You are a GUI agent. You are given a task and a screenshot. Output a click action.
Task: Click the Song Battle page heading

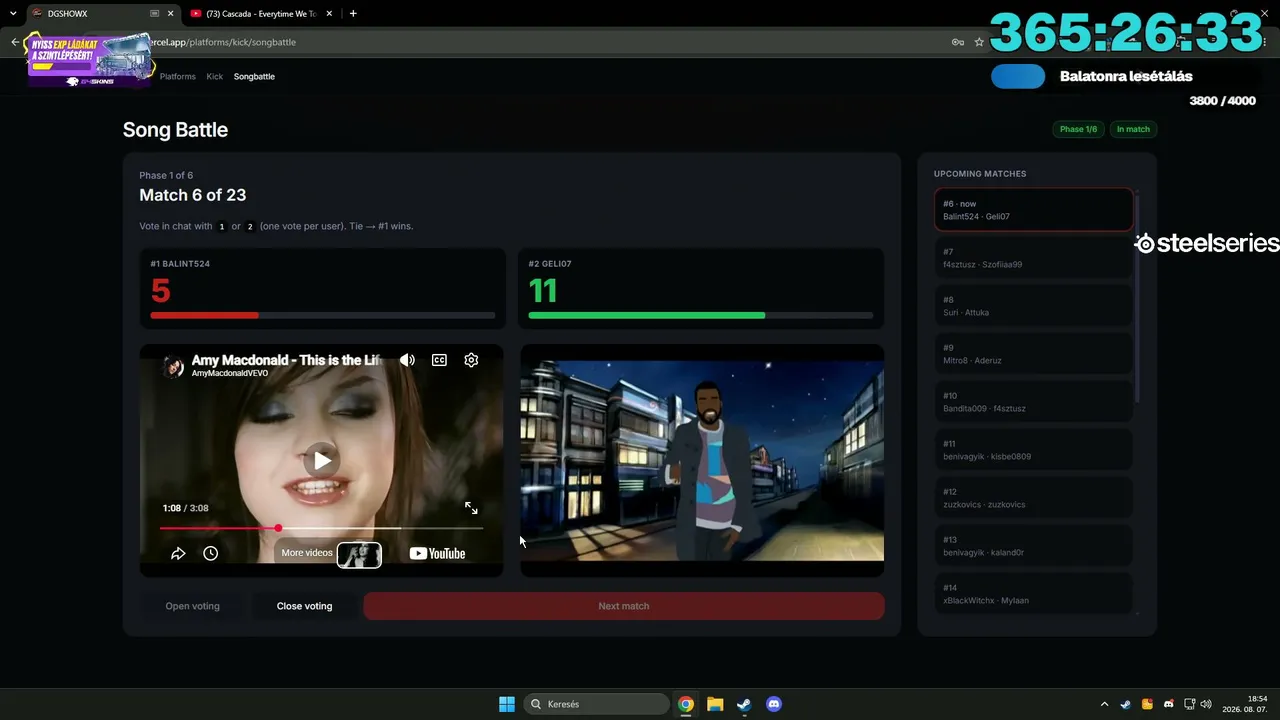click(x=175, y=130)
